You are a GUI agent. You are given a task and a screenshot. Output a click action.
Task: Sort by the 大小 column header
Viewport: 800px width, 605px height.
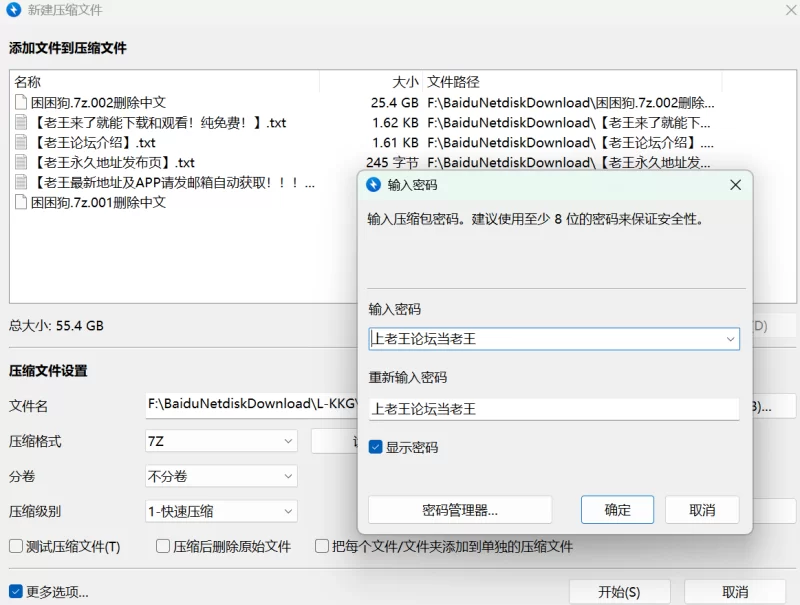tap(405, 82)
